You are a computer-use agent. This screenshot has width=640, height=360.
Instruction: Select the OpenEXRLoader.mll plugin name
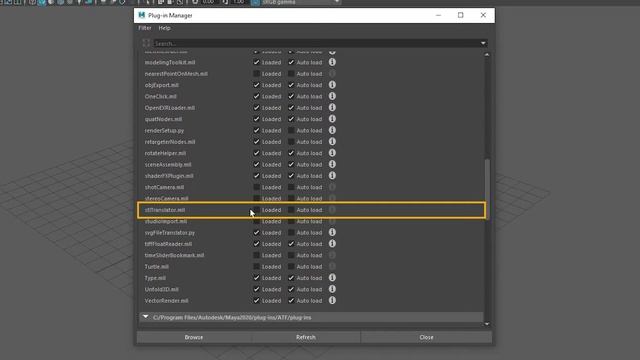pyautogui.click(x=170, y=108)
